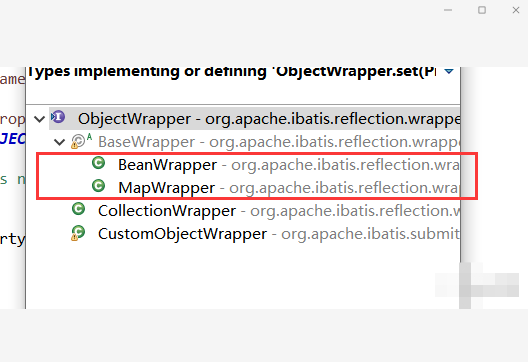This screenshot has height=362, width=528.
Task: Click the MapWrapper green class icon
Action: pos(99,186)
